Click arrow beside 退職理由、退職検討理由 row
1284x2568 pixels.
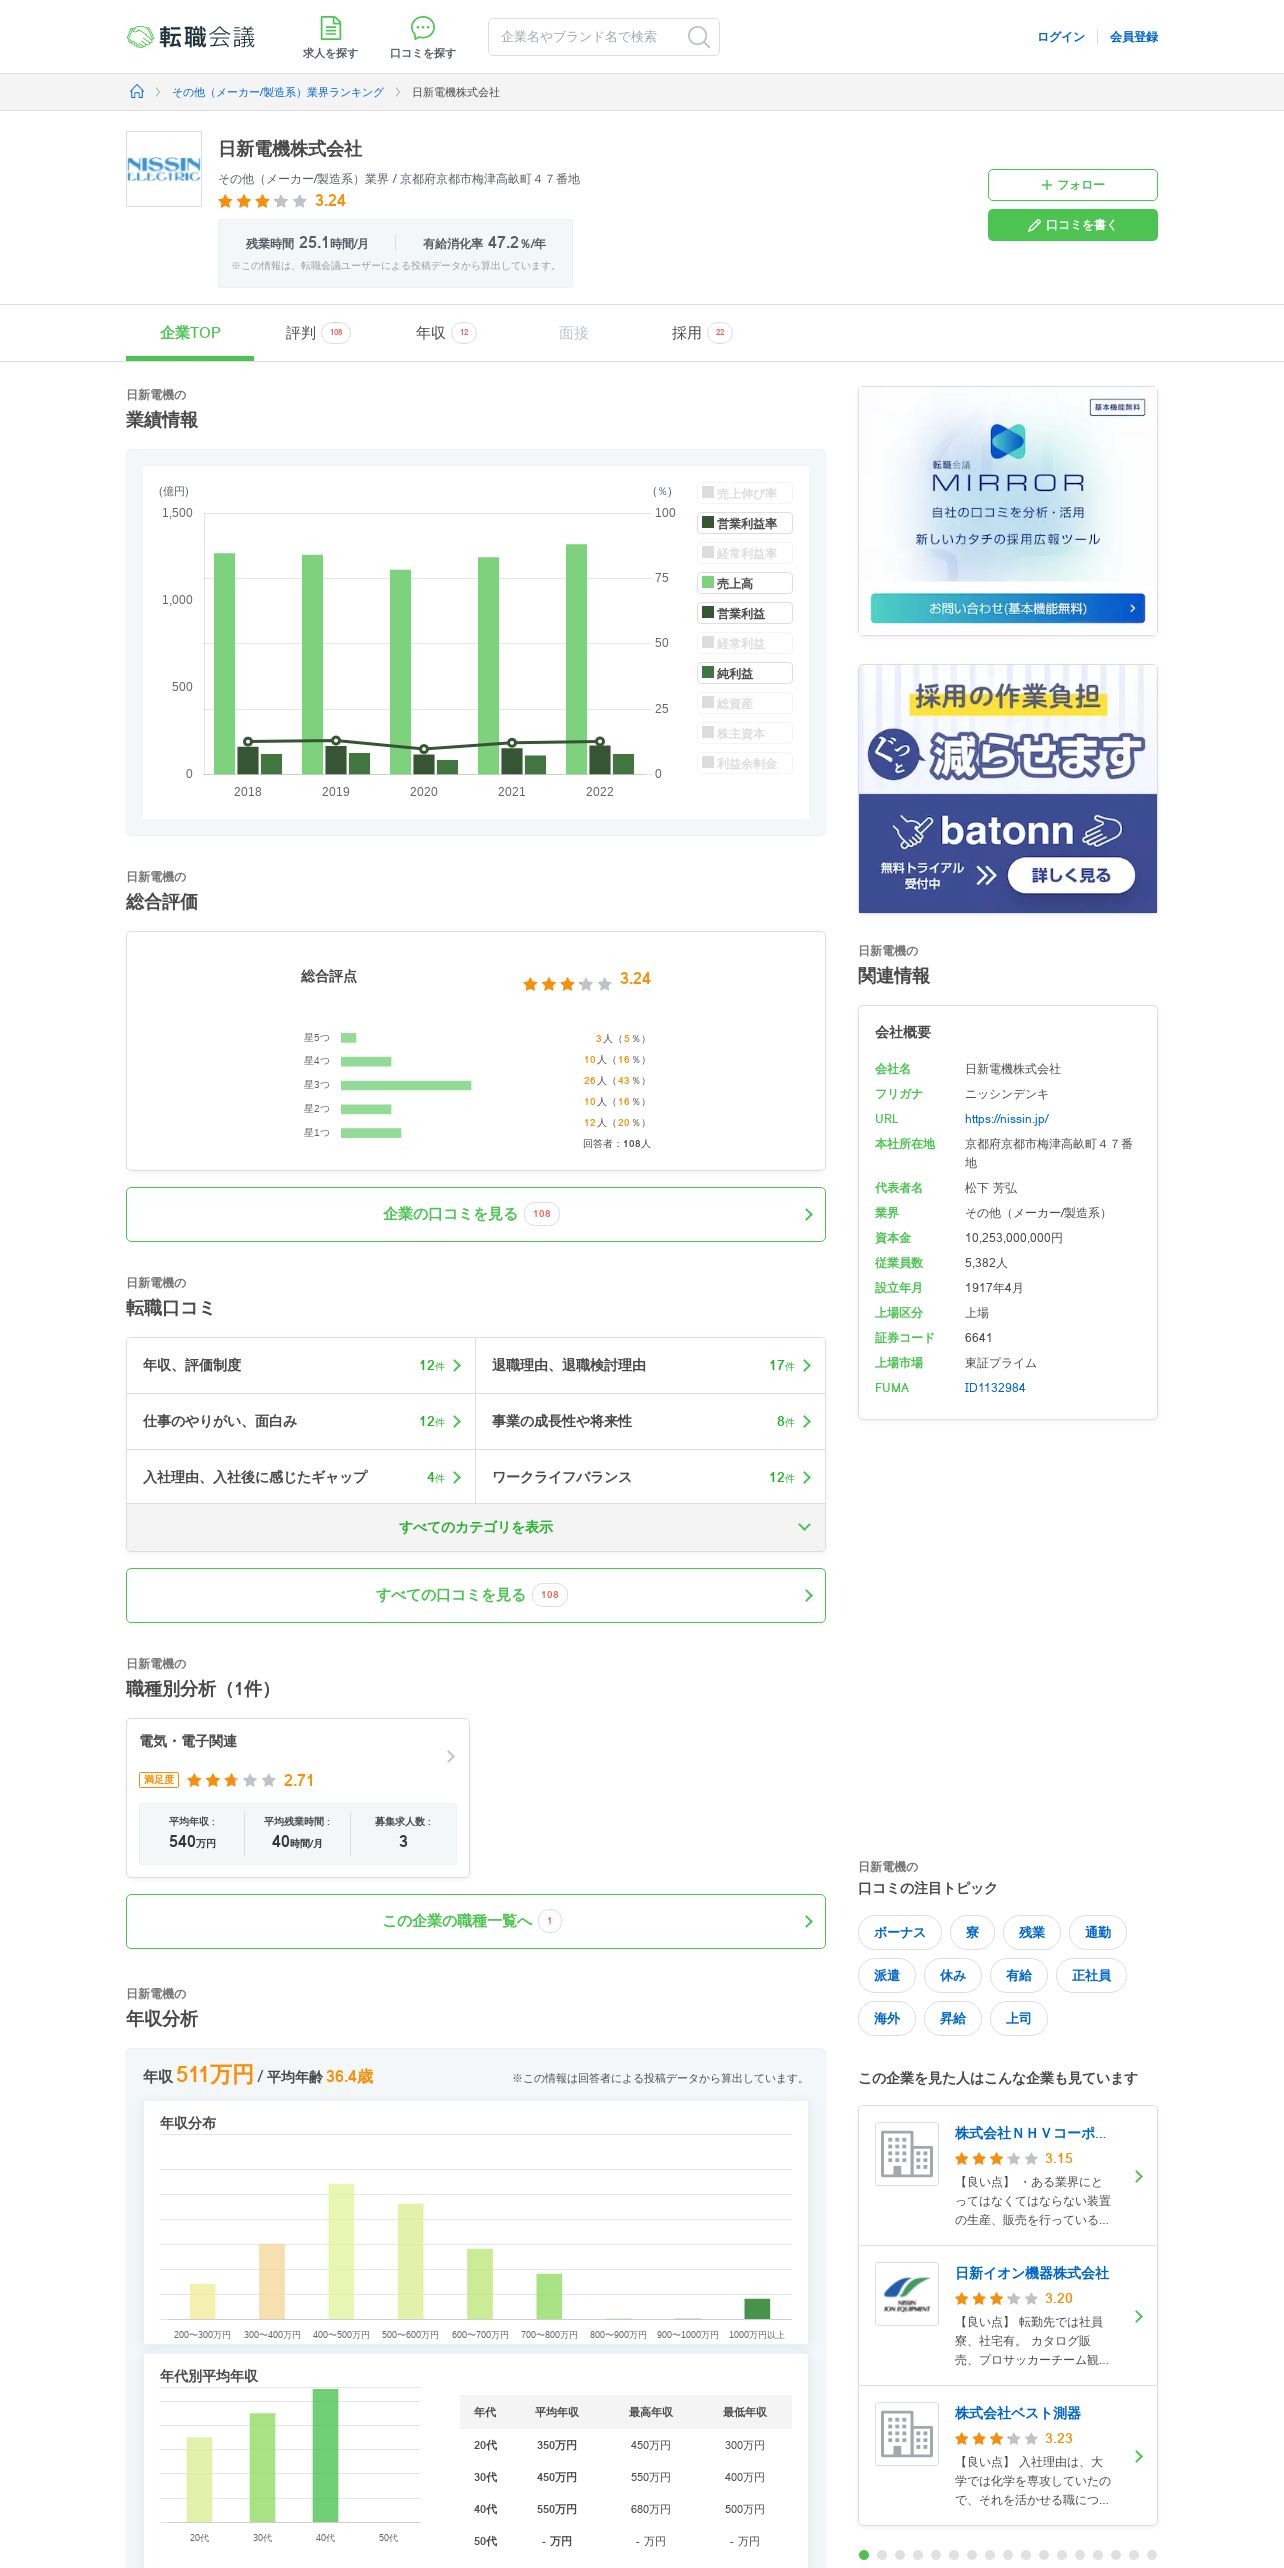[x=807, y=1365]
